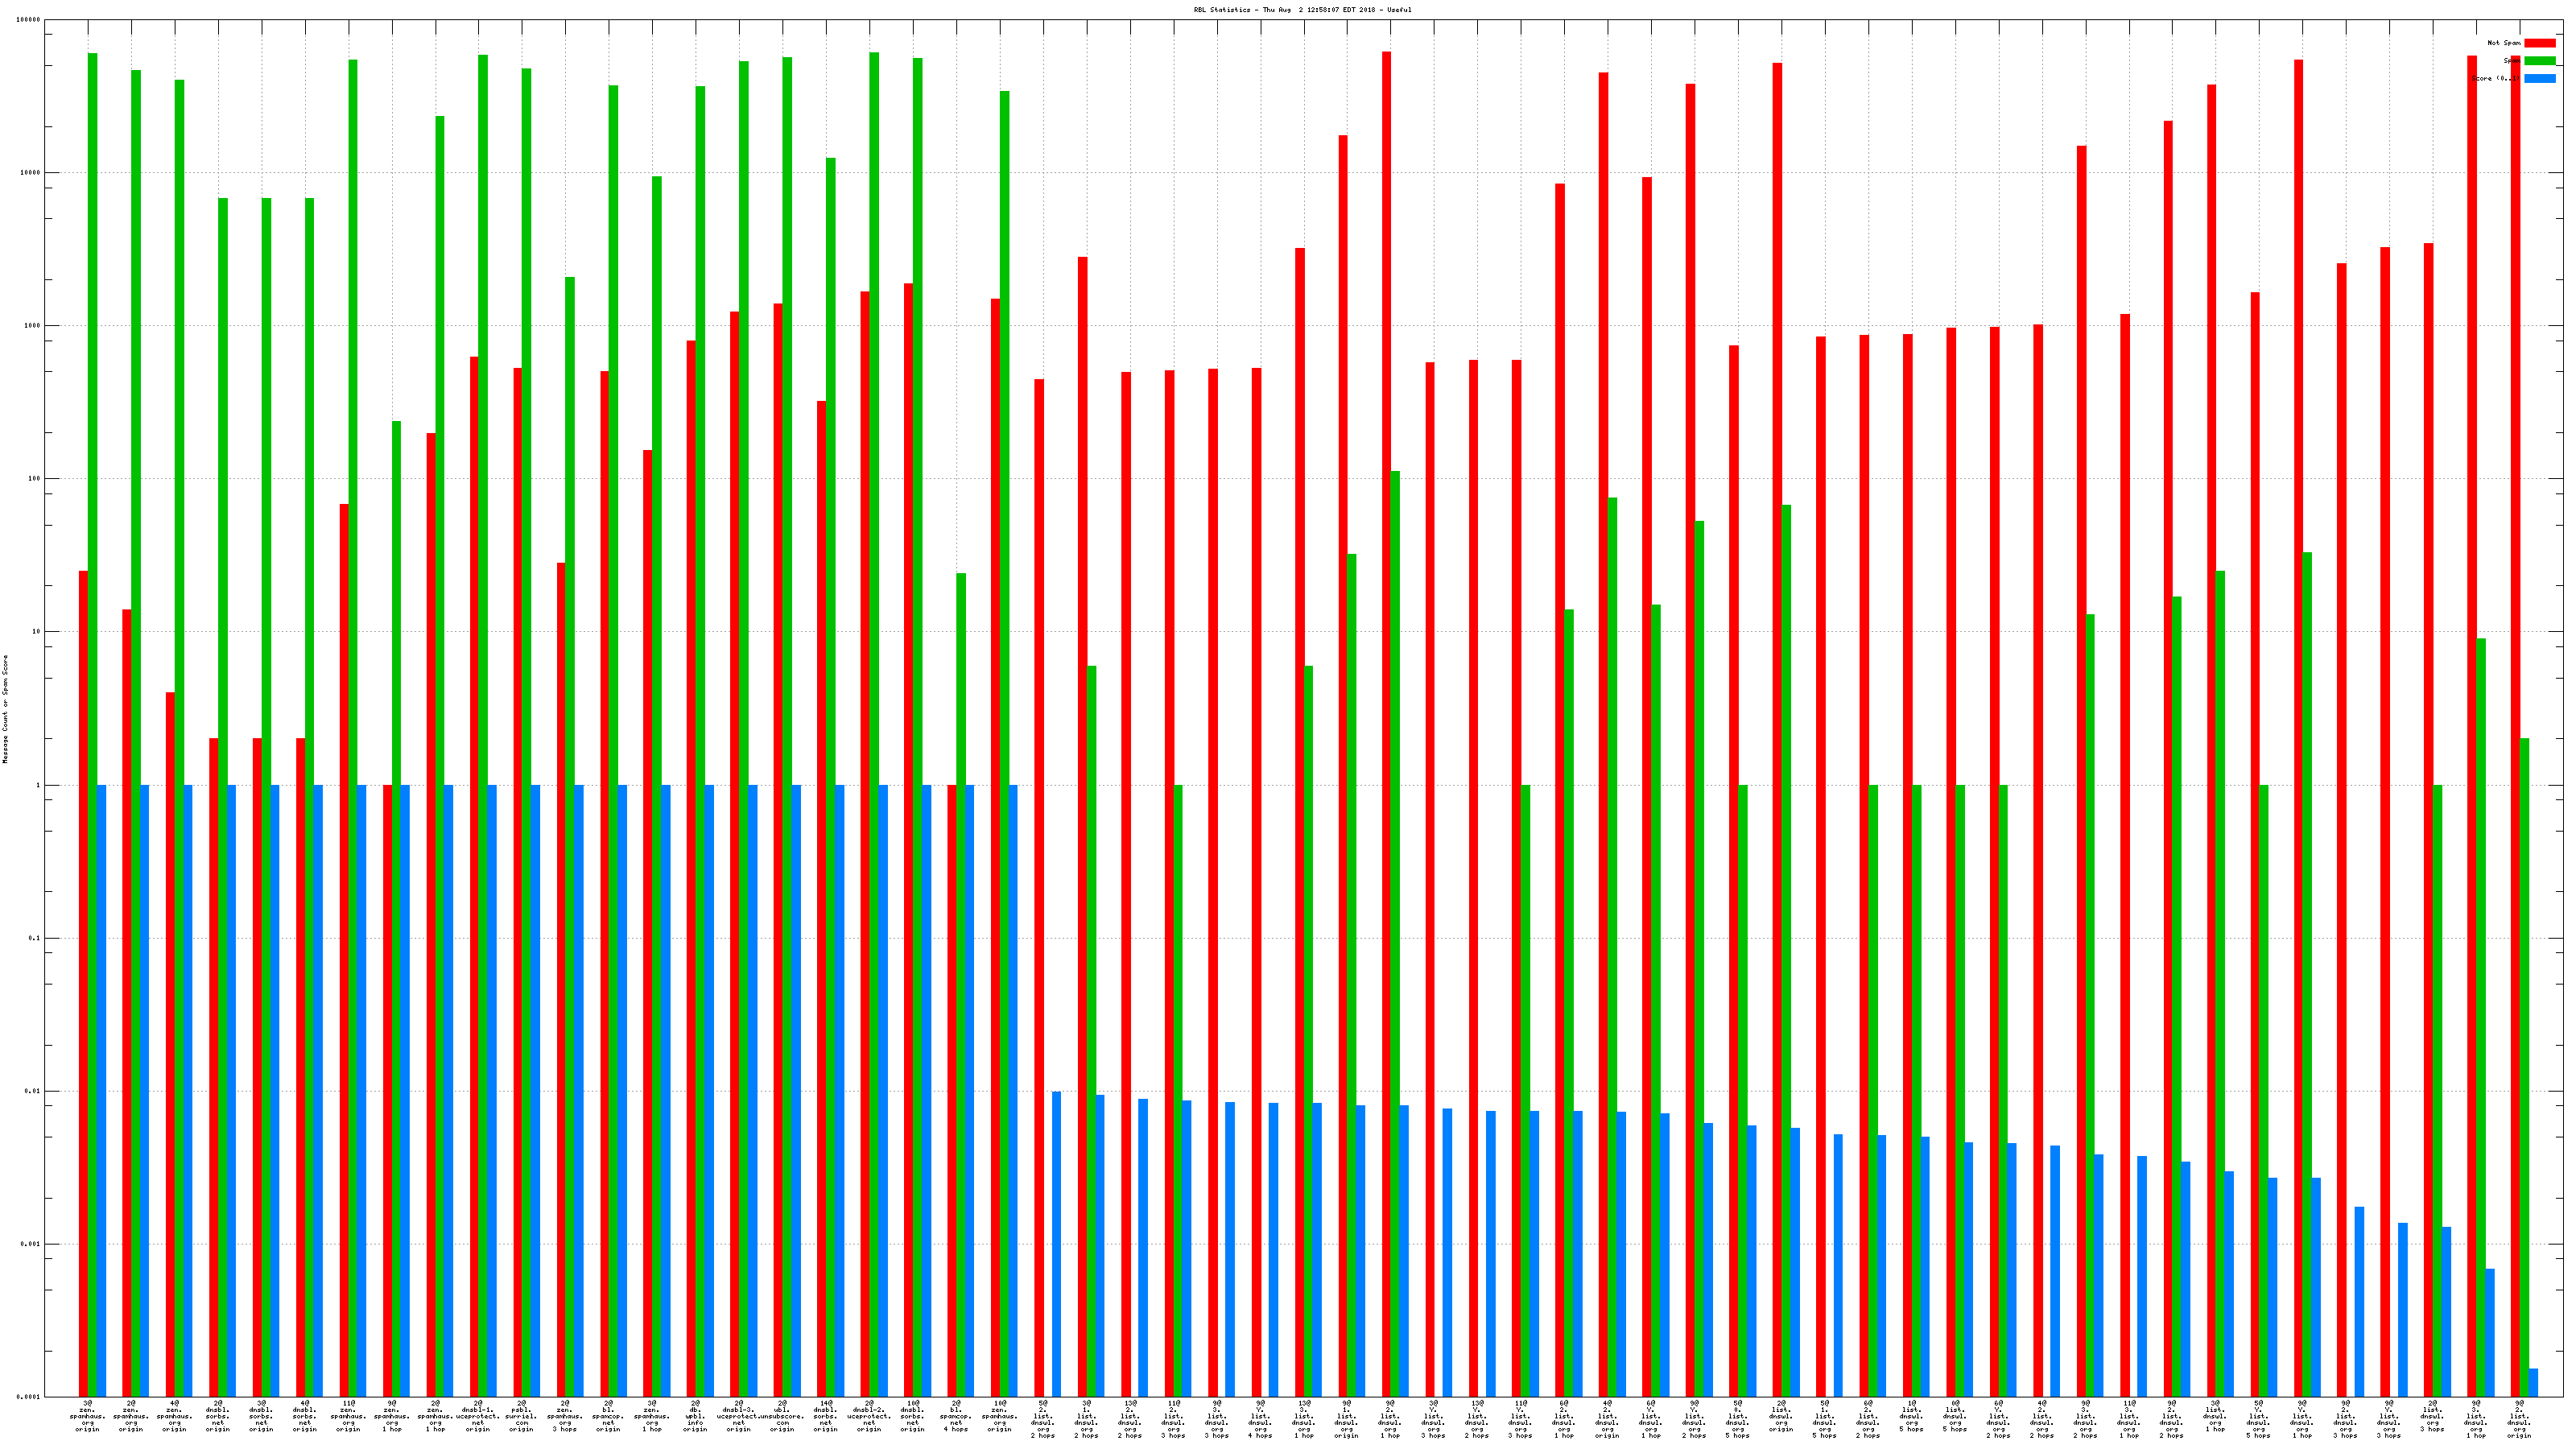The height and width of the screenshot is (1449, 2576).
Task: Click the bl.spamcop.net 4 hops label
Action: tap(956, 1416)
